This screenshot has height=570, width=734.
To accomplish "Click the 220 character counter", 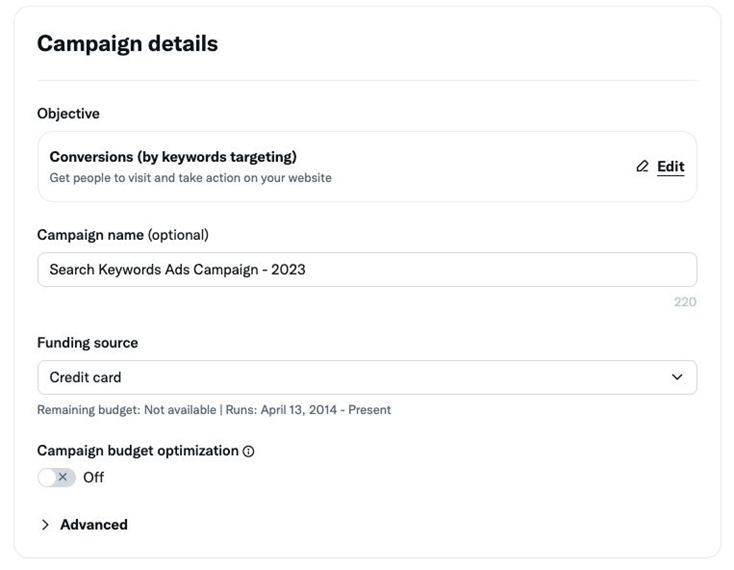I will (x=684, y=301).
